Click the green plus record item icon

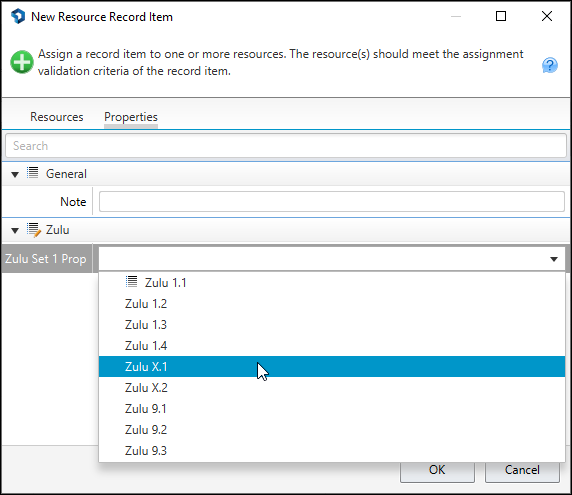pos(22,62)
